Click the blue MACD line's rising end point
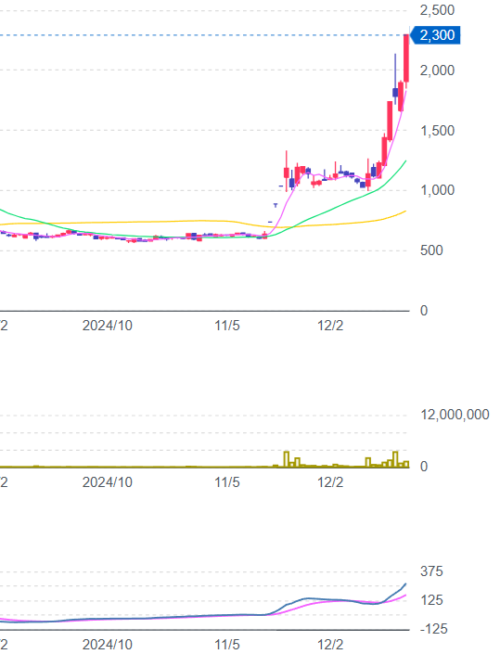The image size is (500, 654). [405, 584]
